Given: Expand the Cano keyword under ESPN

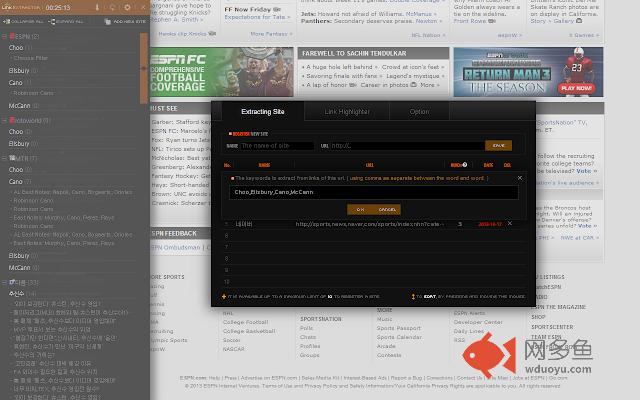Looking at the screenshot, I should click(15, 83).
